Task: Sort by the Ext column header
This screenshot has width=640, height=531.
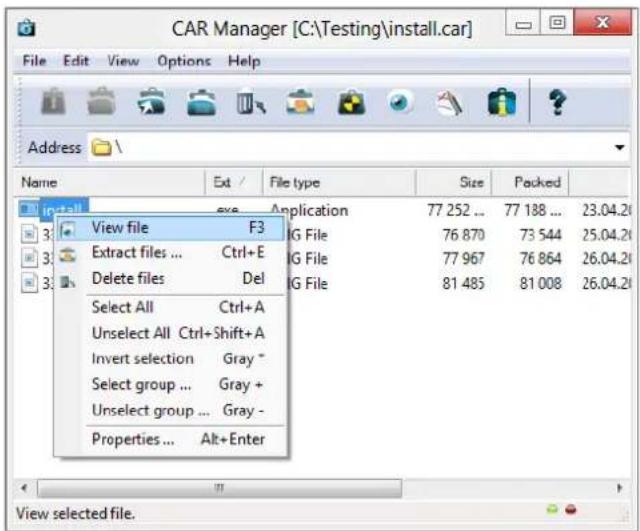Action: coord(234,182)
